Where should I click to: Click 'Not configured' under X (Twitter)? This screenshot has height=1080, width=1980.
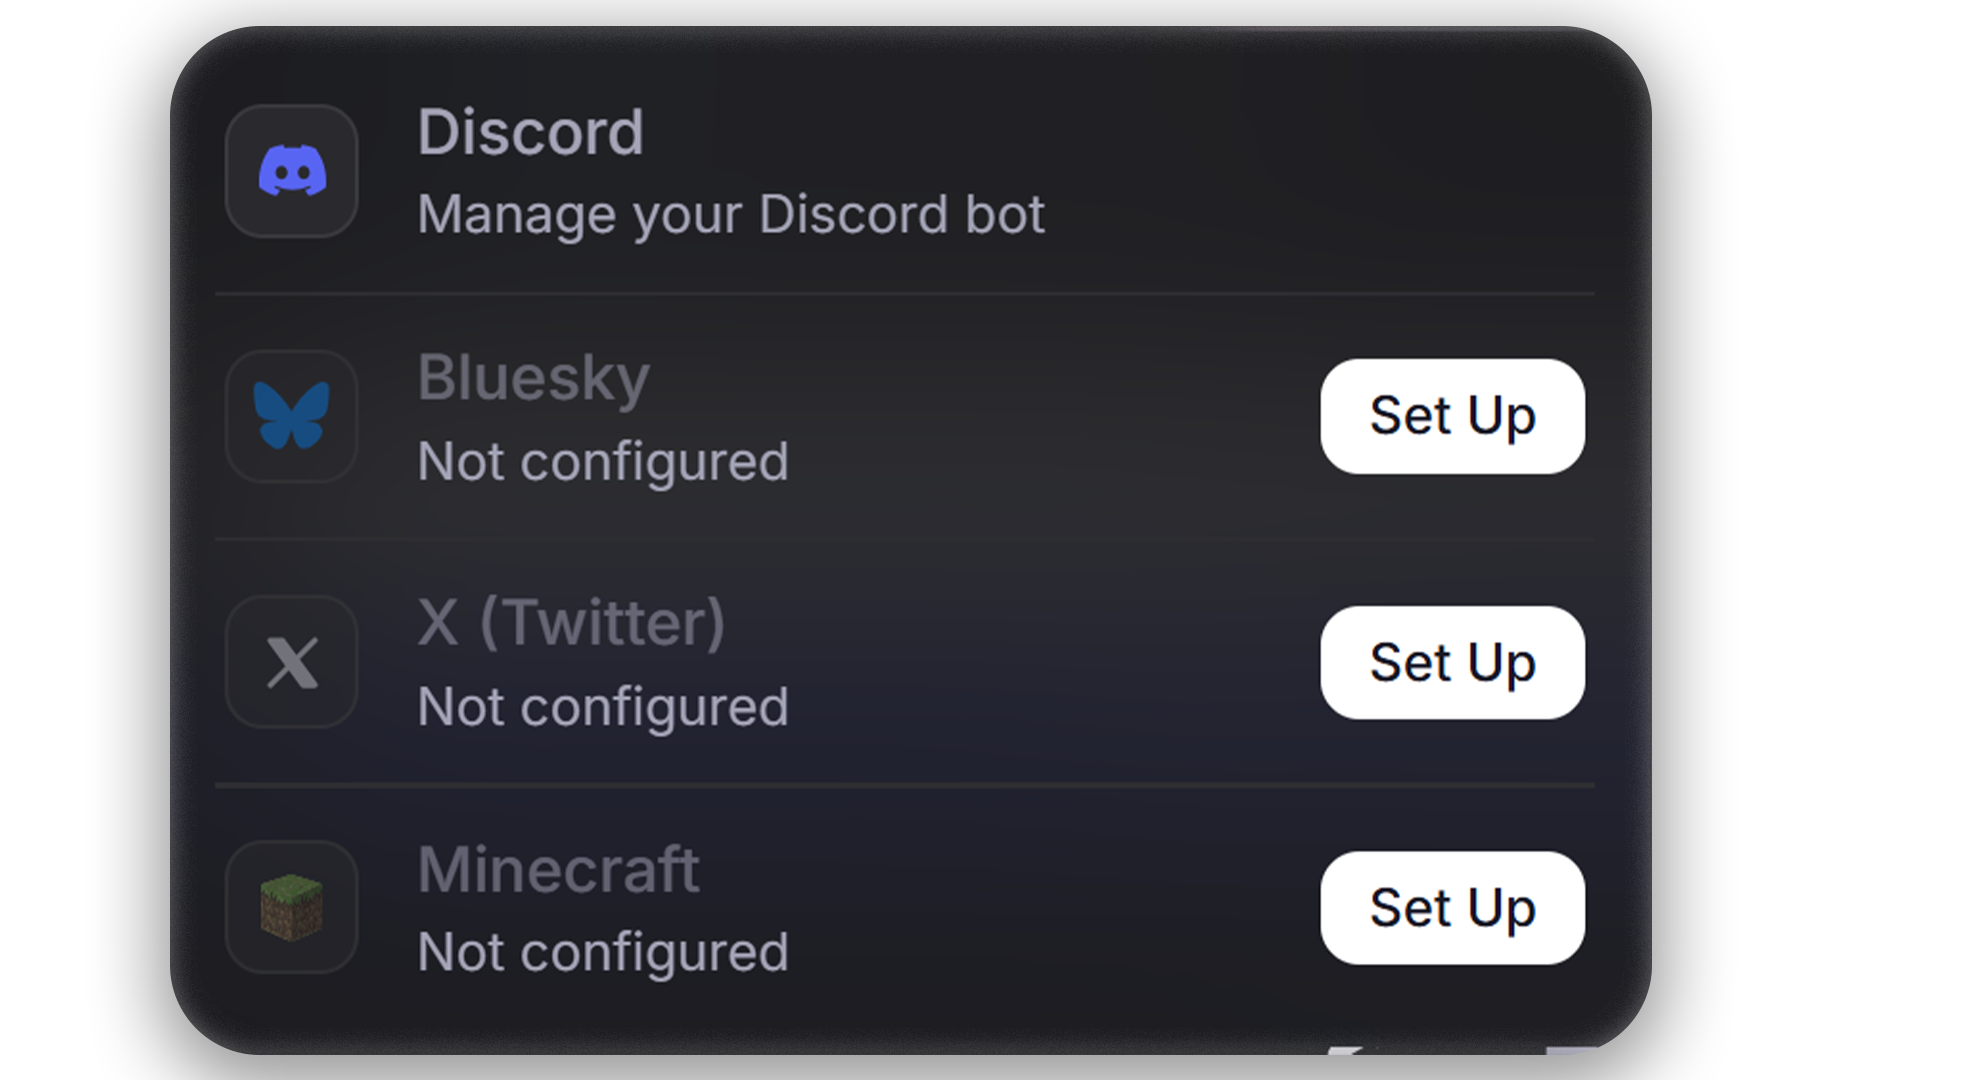604,707
